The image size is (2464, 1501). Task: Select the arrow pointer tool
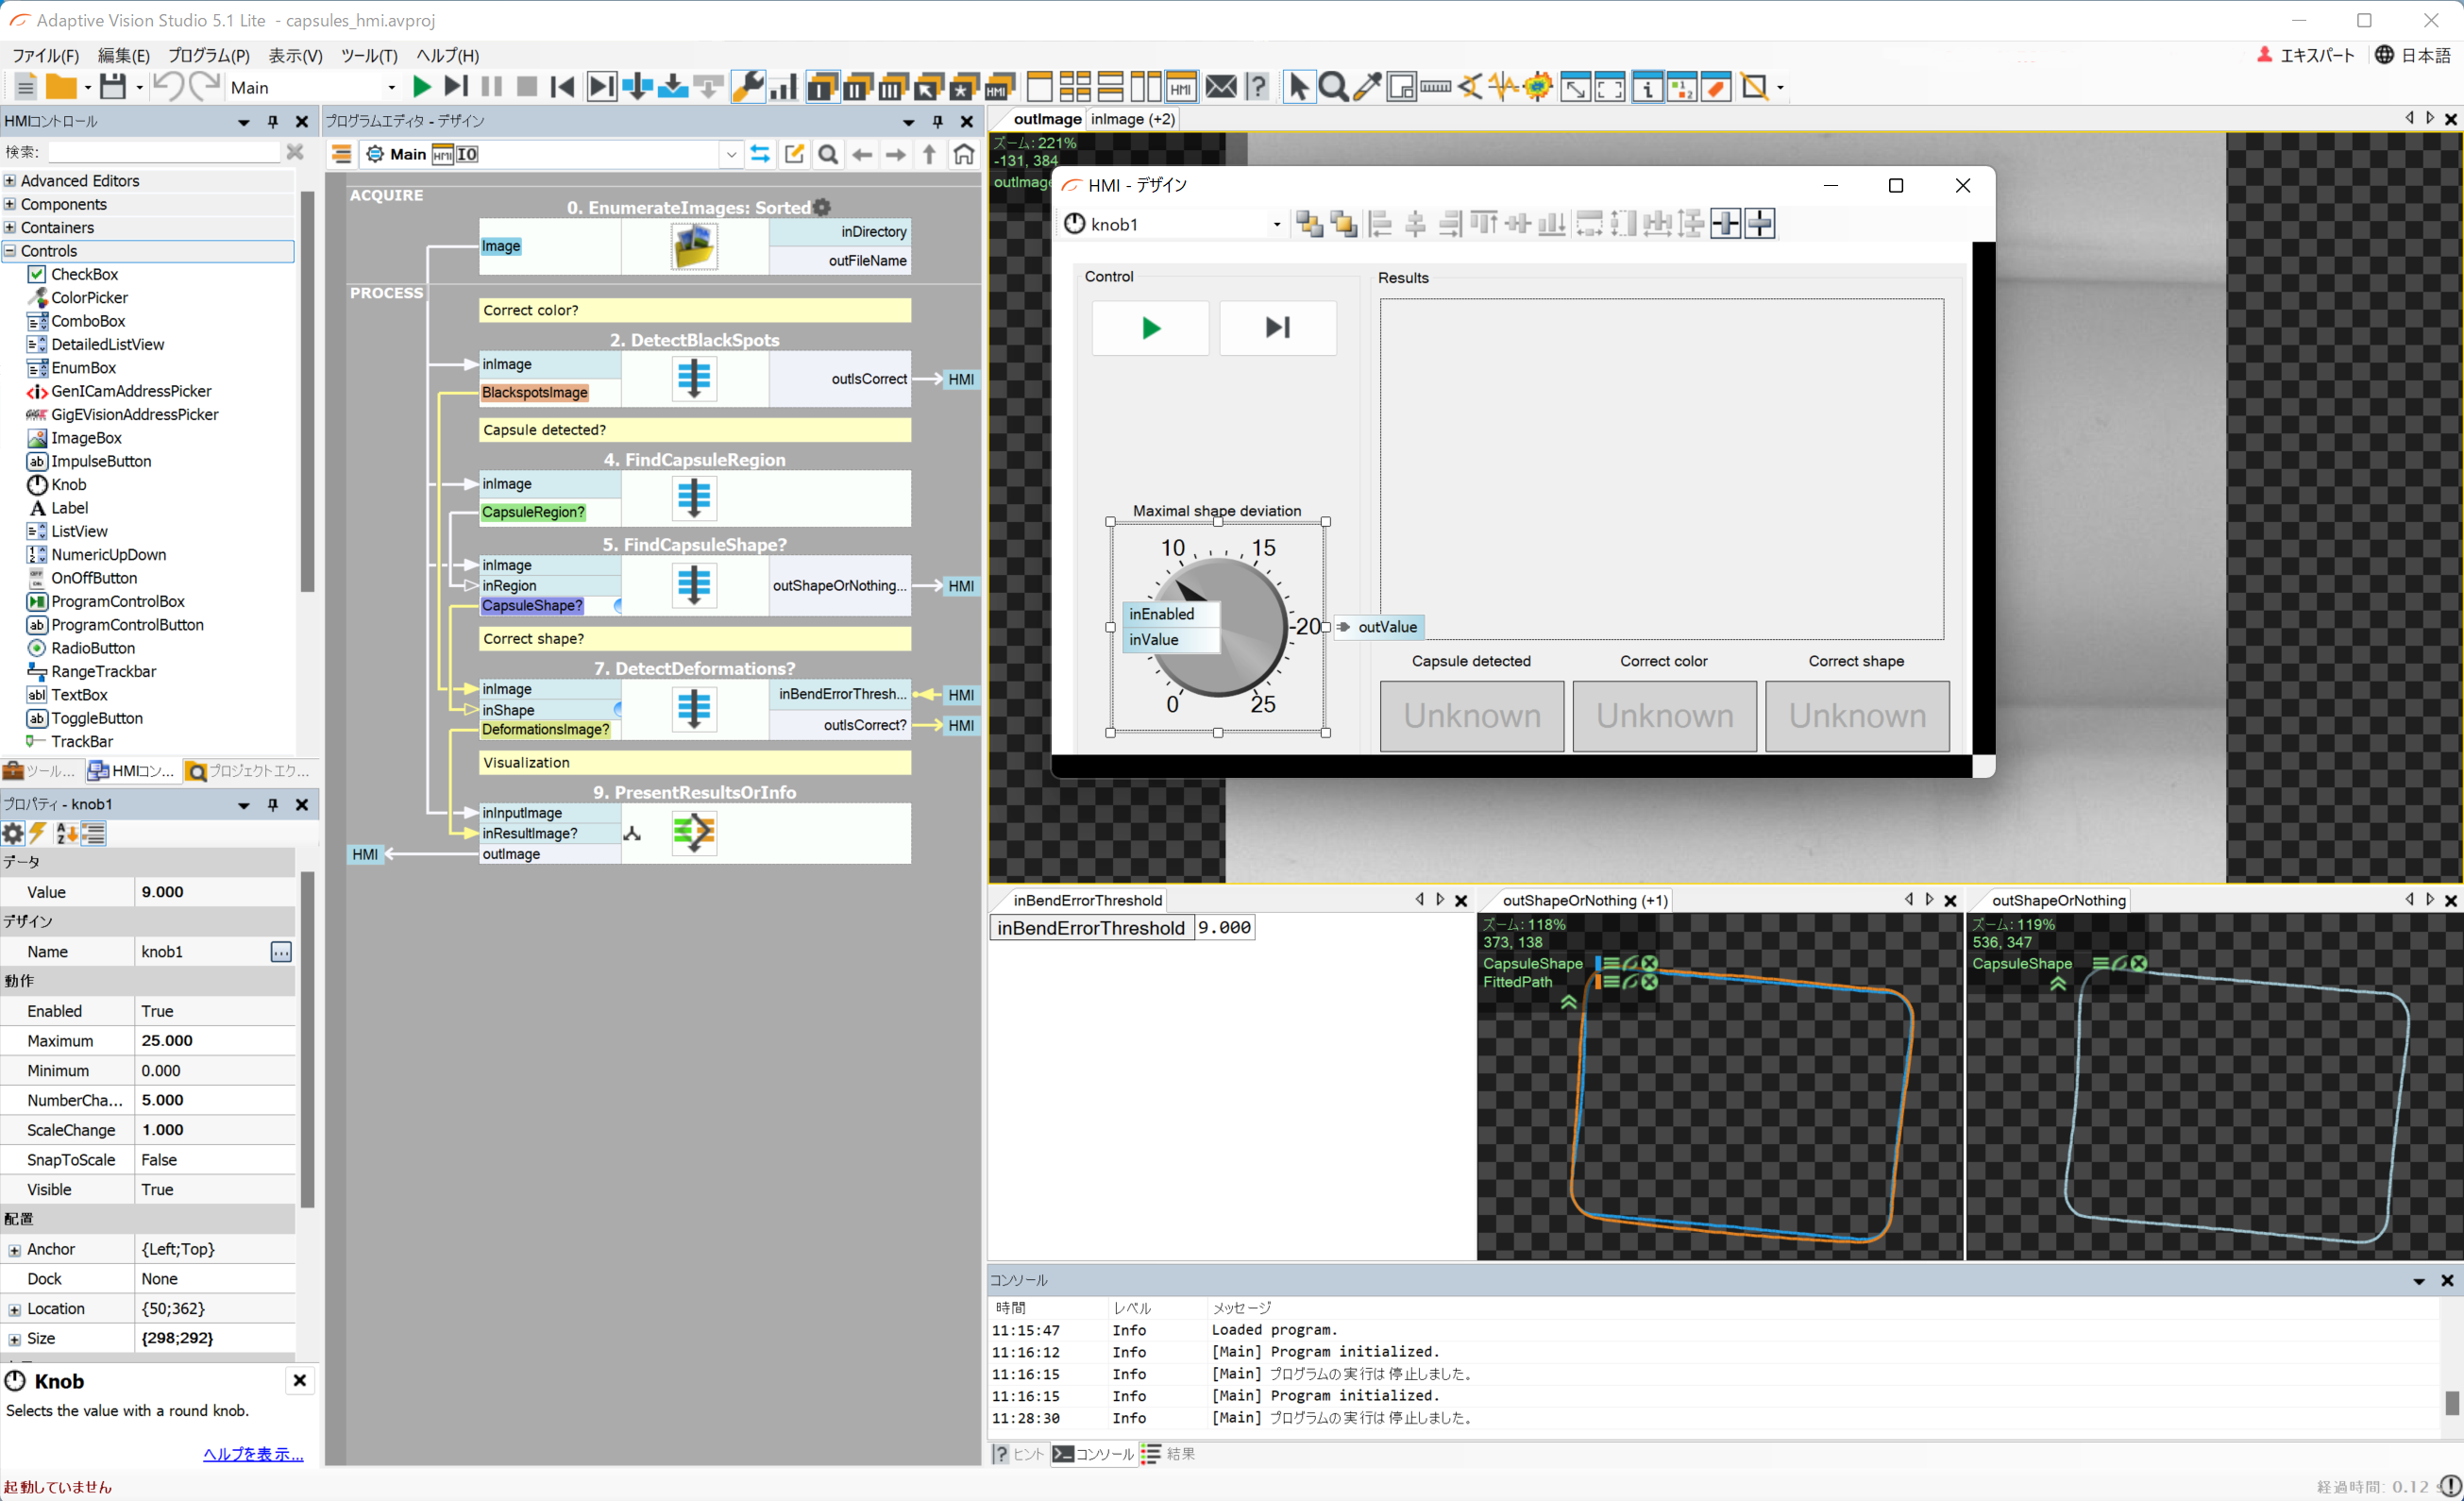pyautogui.click(x=1298, y=87)
